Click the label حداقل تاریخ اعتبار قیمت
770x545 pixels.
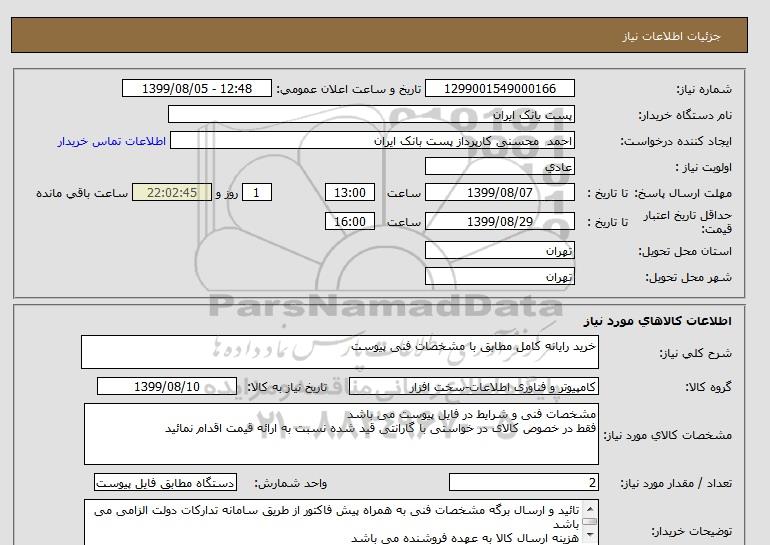click(x=688, y=222)
